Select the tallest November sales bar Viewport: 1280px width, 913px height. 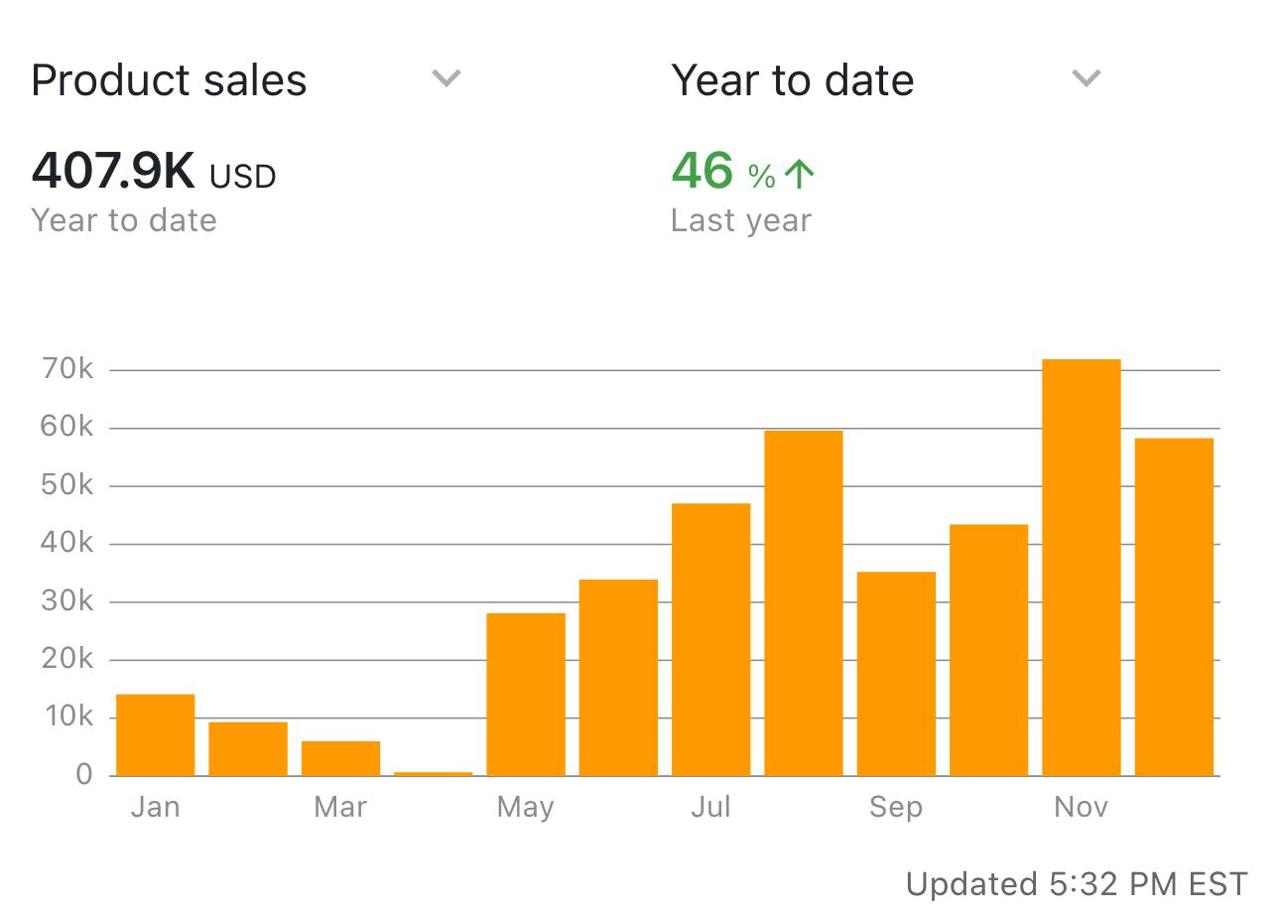(x=1081, y=567)
